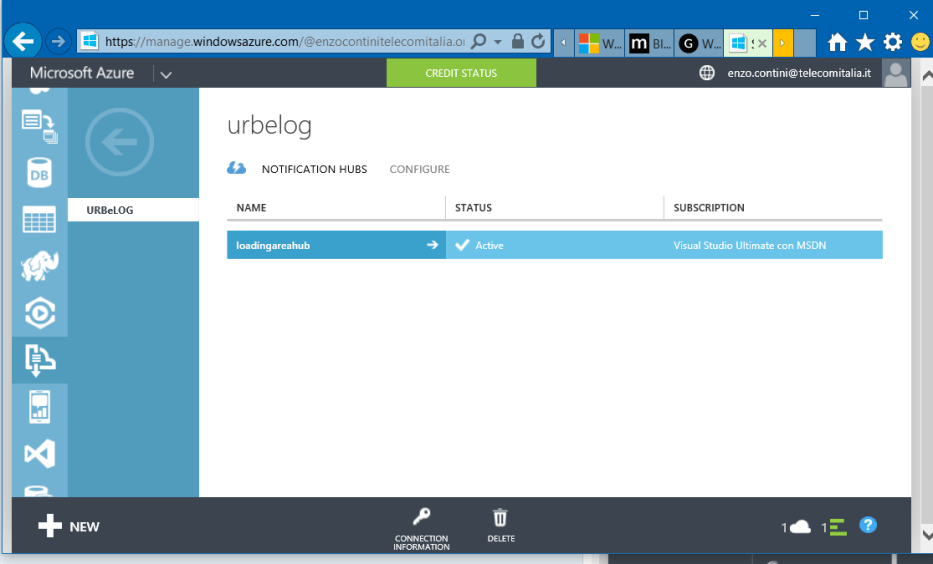Screen dimensions: 933x564
Task: Click the browser Forward button
Action: coord(58,42)
